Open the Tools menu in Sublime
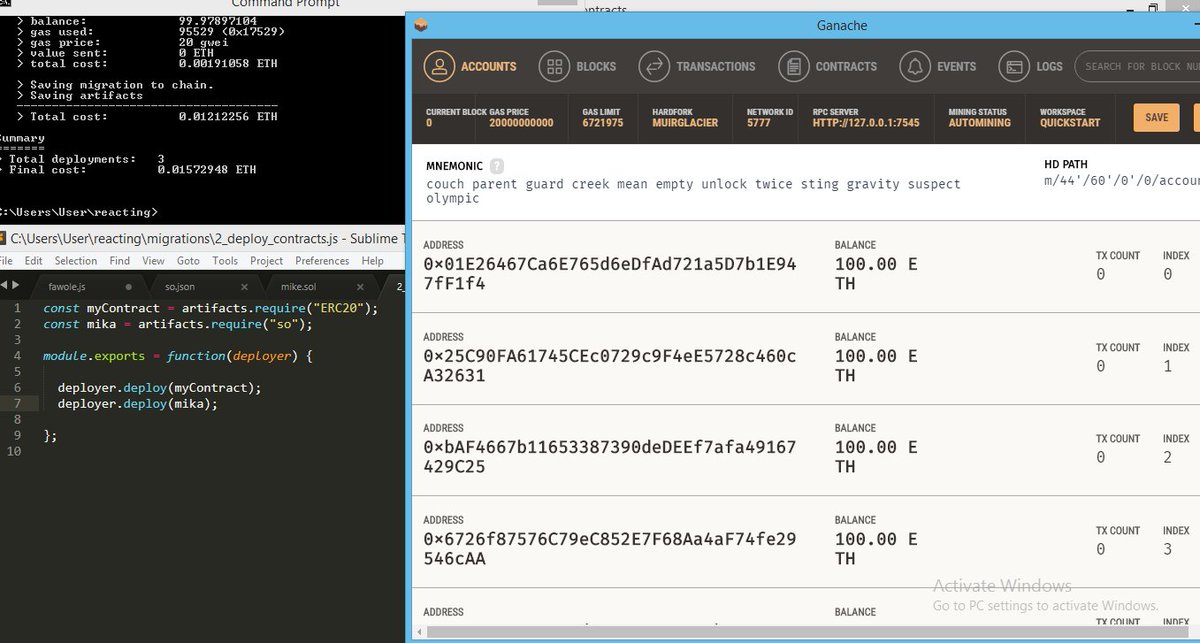 (225, 261)
